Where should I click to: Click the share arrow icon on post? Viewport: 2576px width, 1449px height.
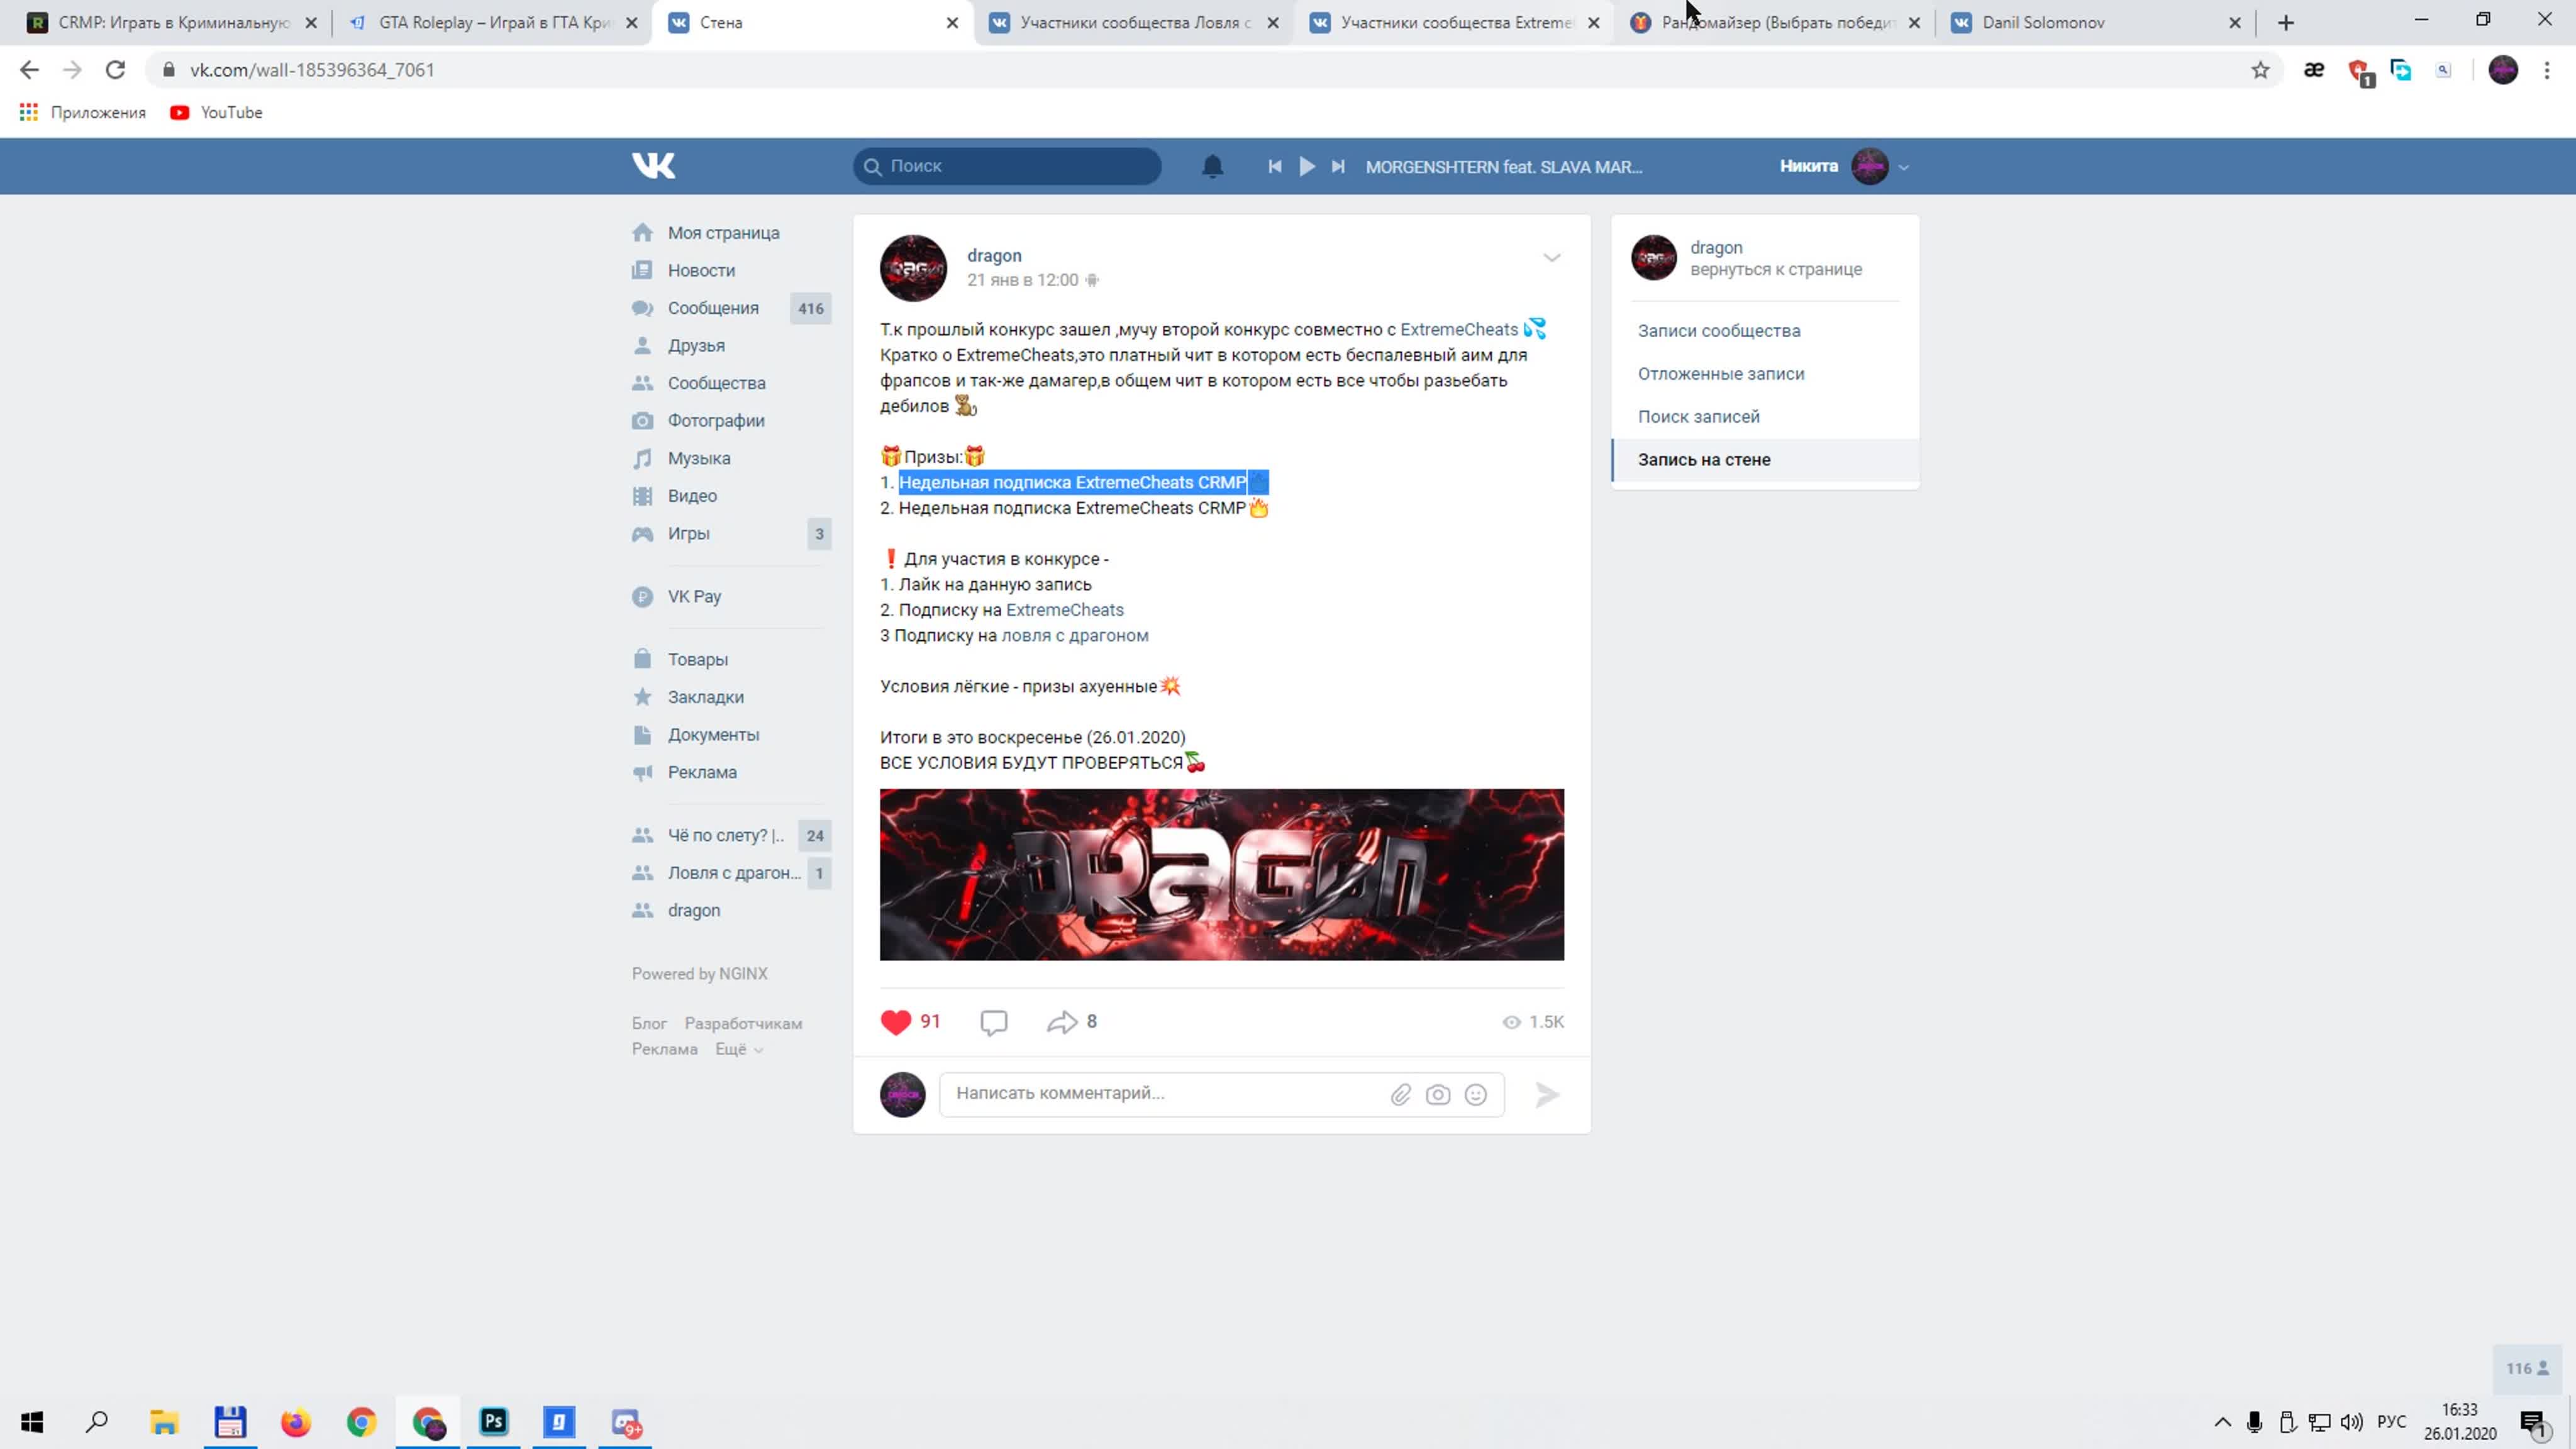[1061, 1022]
